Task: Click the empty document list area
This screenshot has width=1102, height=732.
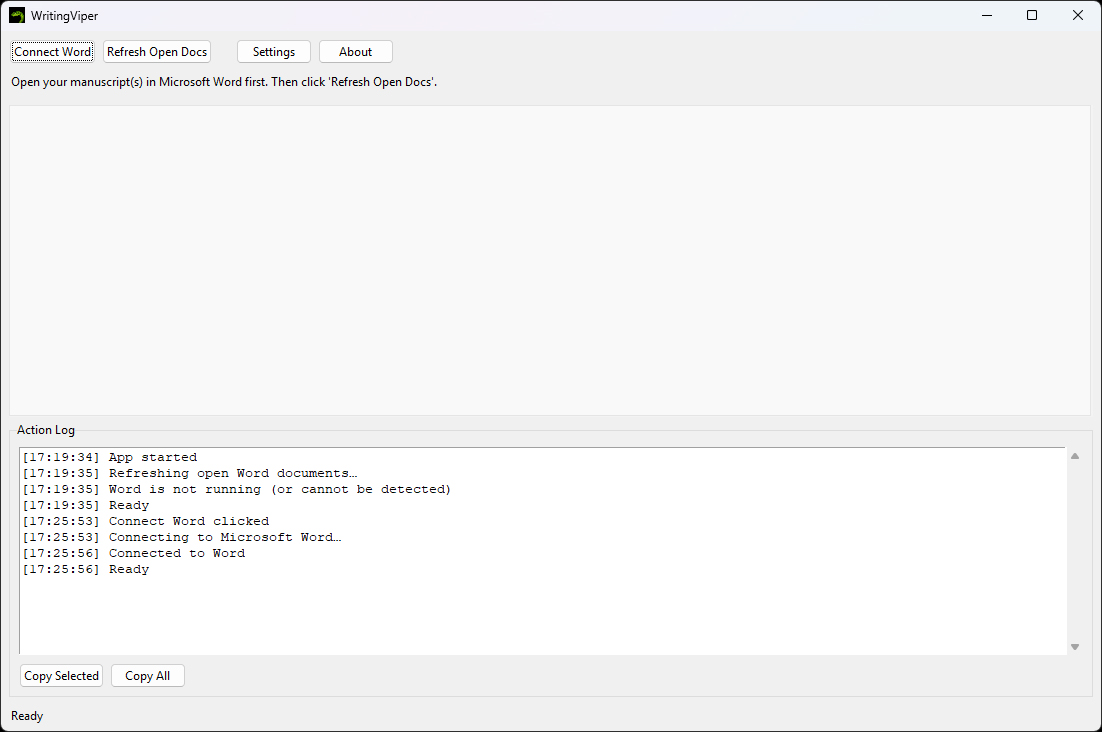Action: [x=550, y=260]
